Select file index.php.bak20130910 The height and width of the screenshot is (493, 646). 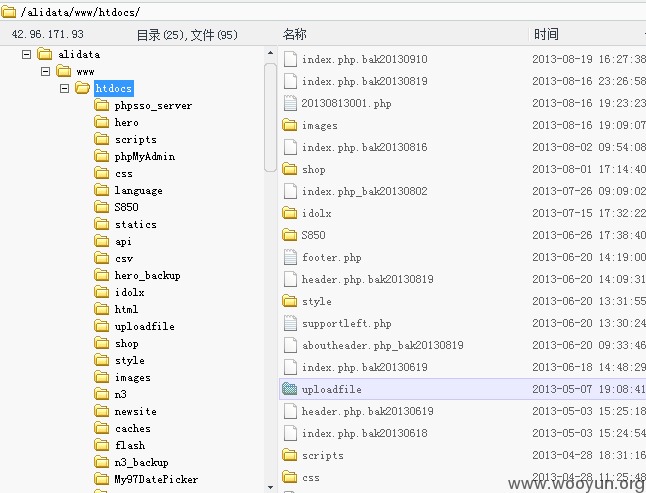point(365,59)
